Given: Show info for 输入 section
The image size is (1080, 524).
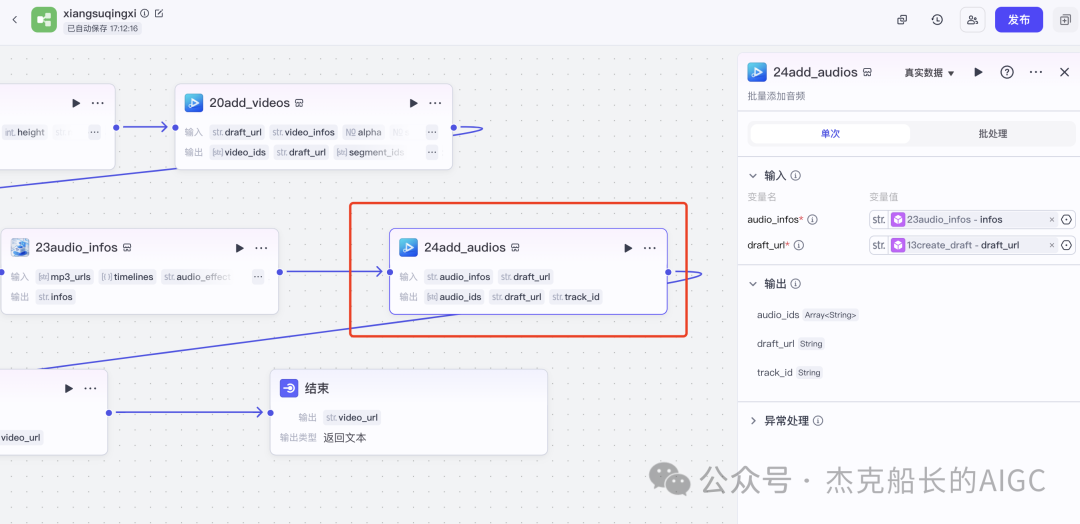Looking at the screenshot, I should point(796,176).
